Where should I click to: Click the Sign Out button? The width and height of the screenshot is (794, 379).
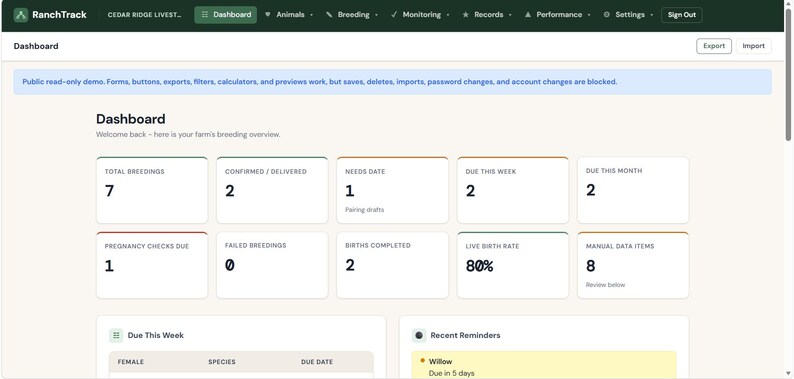pos(682,15)
